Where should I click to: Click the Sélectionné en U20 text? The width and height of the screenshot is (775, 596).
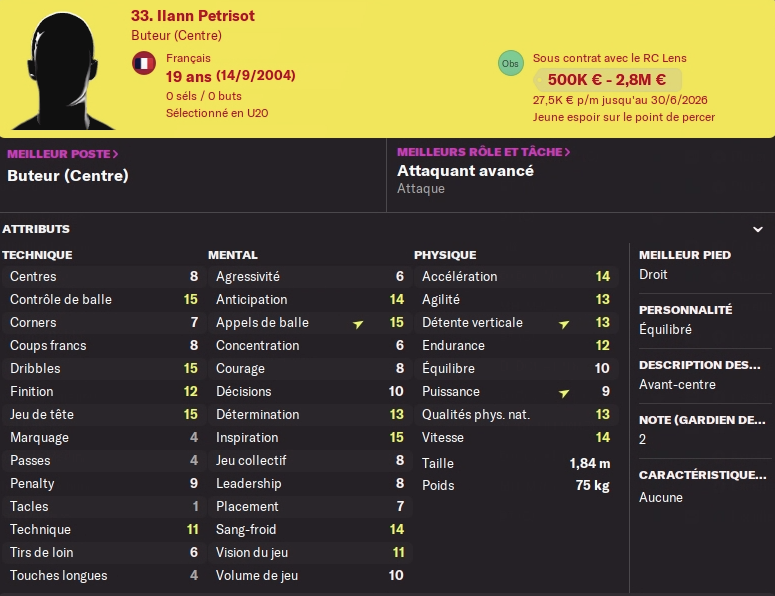click(x=216, y=113)
